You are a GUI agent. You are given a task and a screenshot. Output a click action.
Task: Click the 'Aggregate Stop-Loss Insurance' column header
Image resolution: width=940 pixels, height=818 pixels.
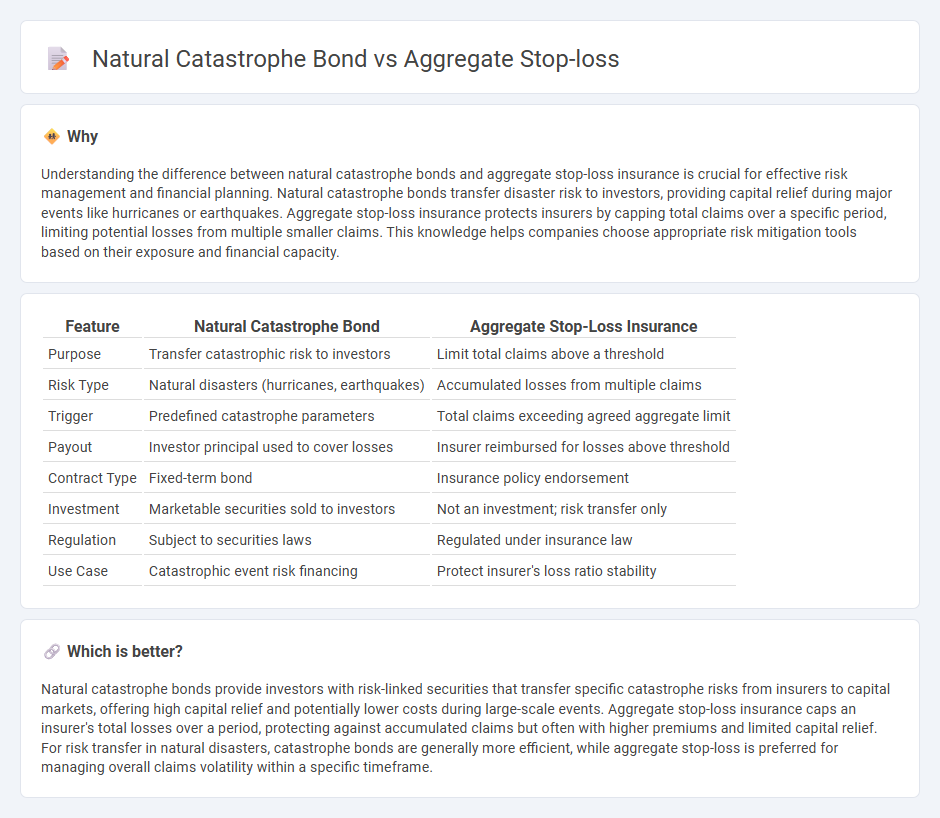click(x=583, y=326)
